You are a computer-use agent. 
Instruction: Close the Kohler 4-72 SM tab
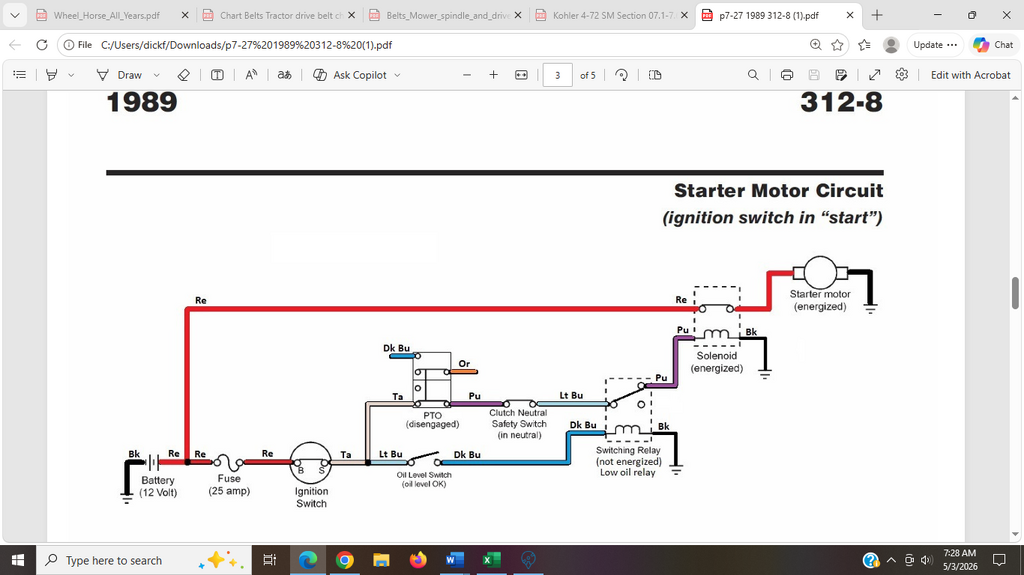pos(684,15)
